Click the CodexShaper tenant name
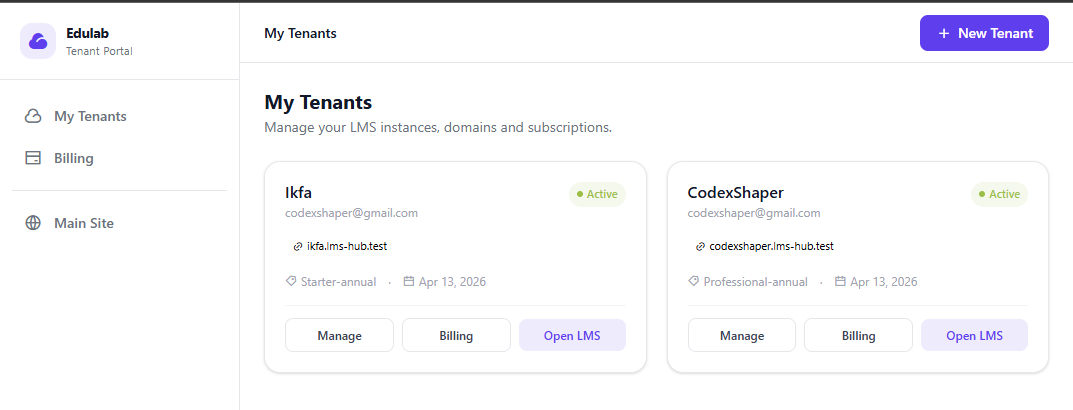This screenshot has height=410, width=1073. click(736, 192)
